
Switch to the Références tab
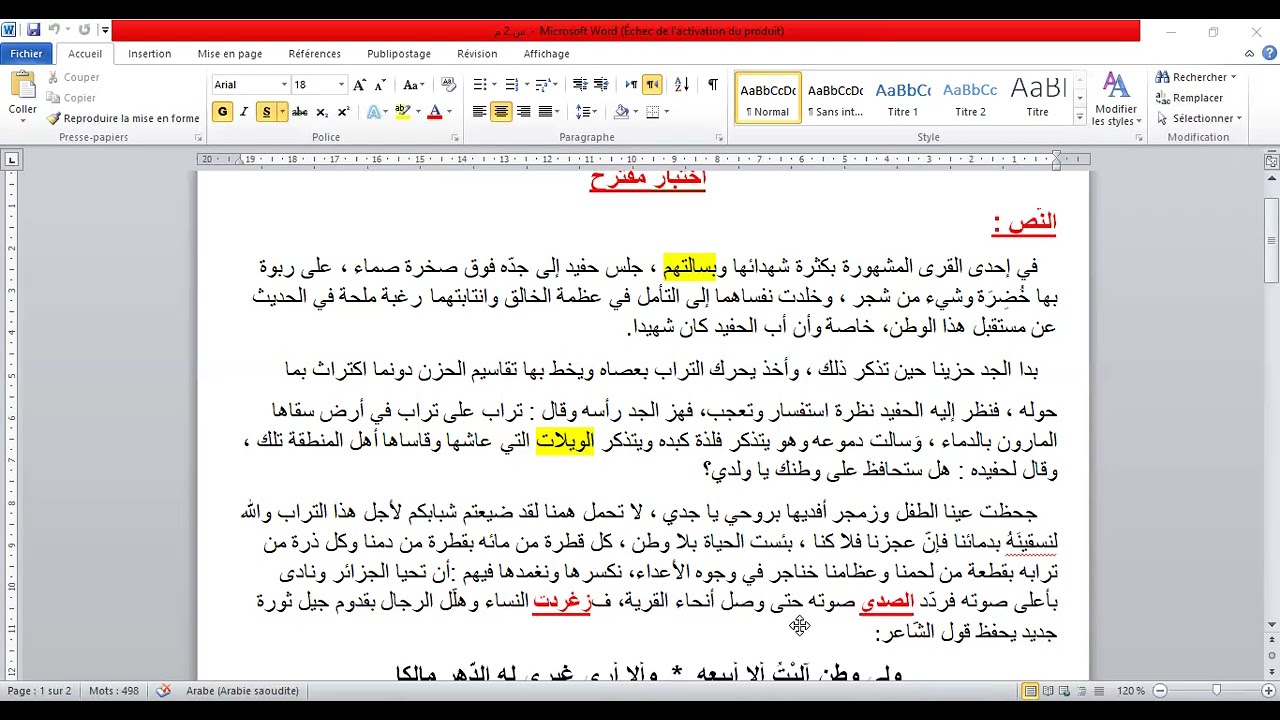314,54
